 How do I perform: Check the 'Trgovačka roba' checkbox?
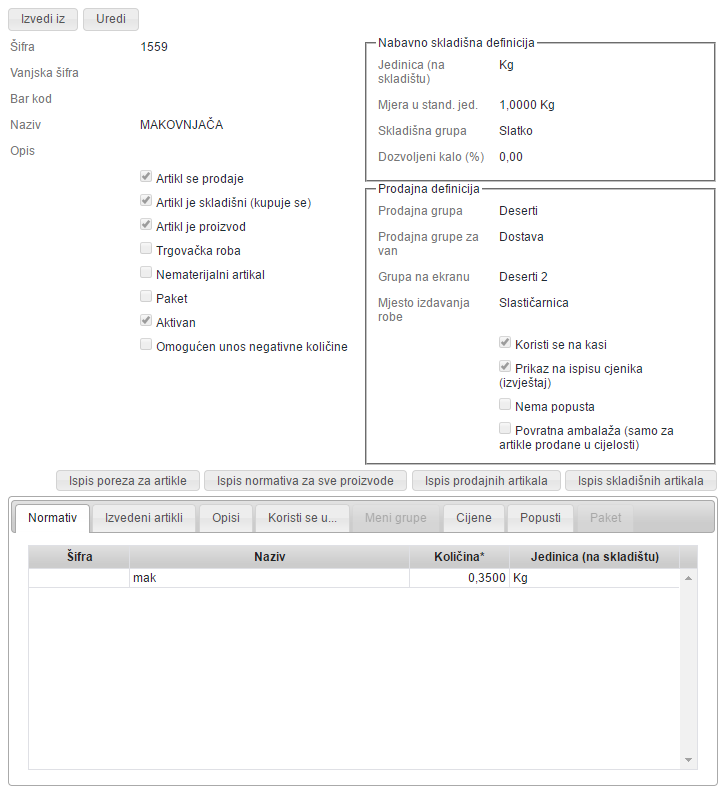tap(146, 248)
